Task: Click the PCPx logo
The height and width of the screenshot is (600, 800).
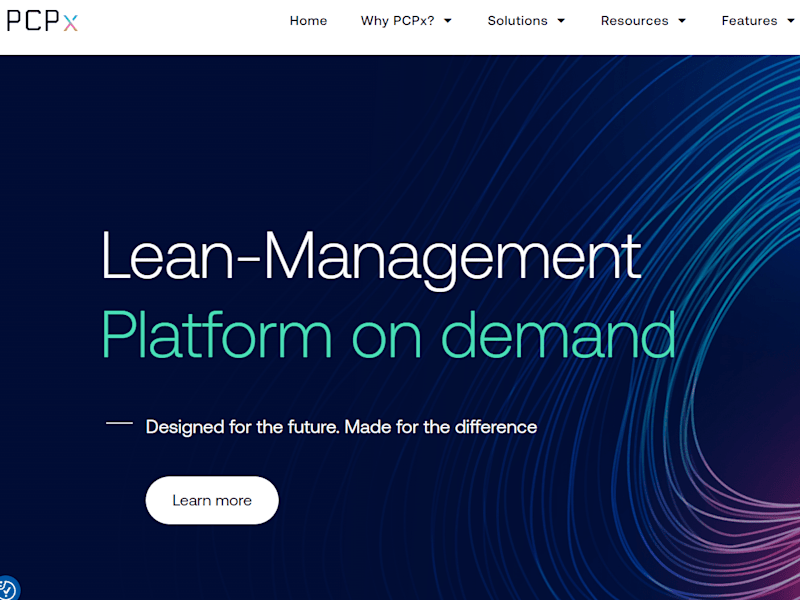Action: (42, 21)
